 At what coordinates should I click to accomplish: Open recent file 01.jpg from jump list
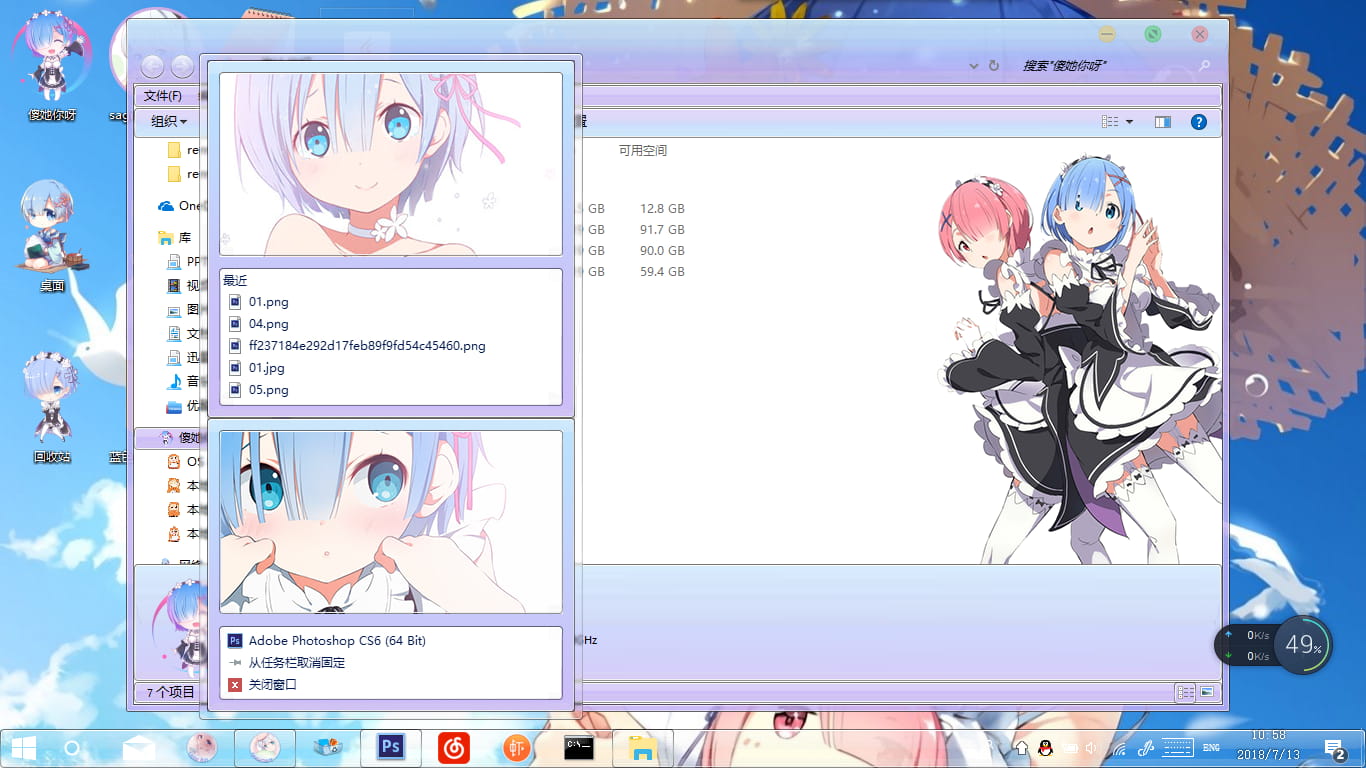coord(266,368)
